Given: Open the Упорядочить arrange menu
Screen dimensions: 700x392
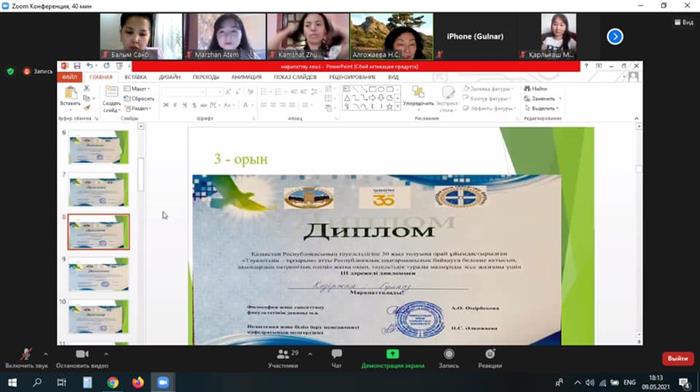Looking at the screenshot, I should point(418,97).
